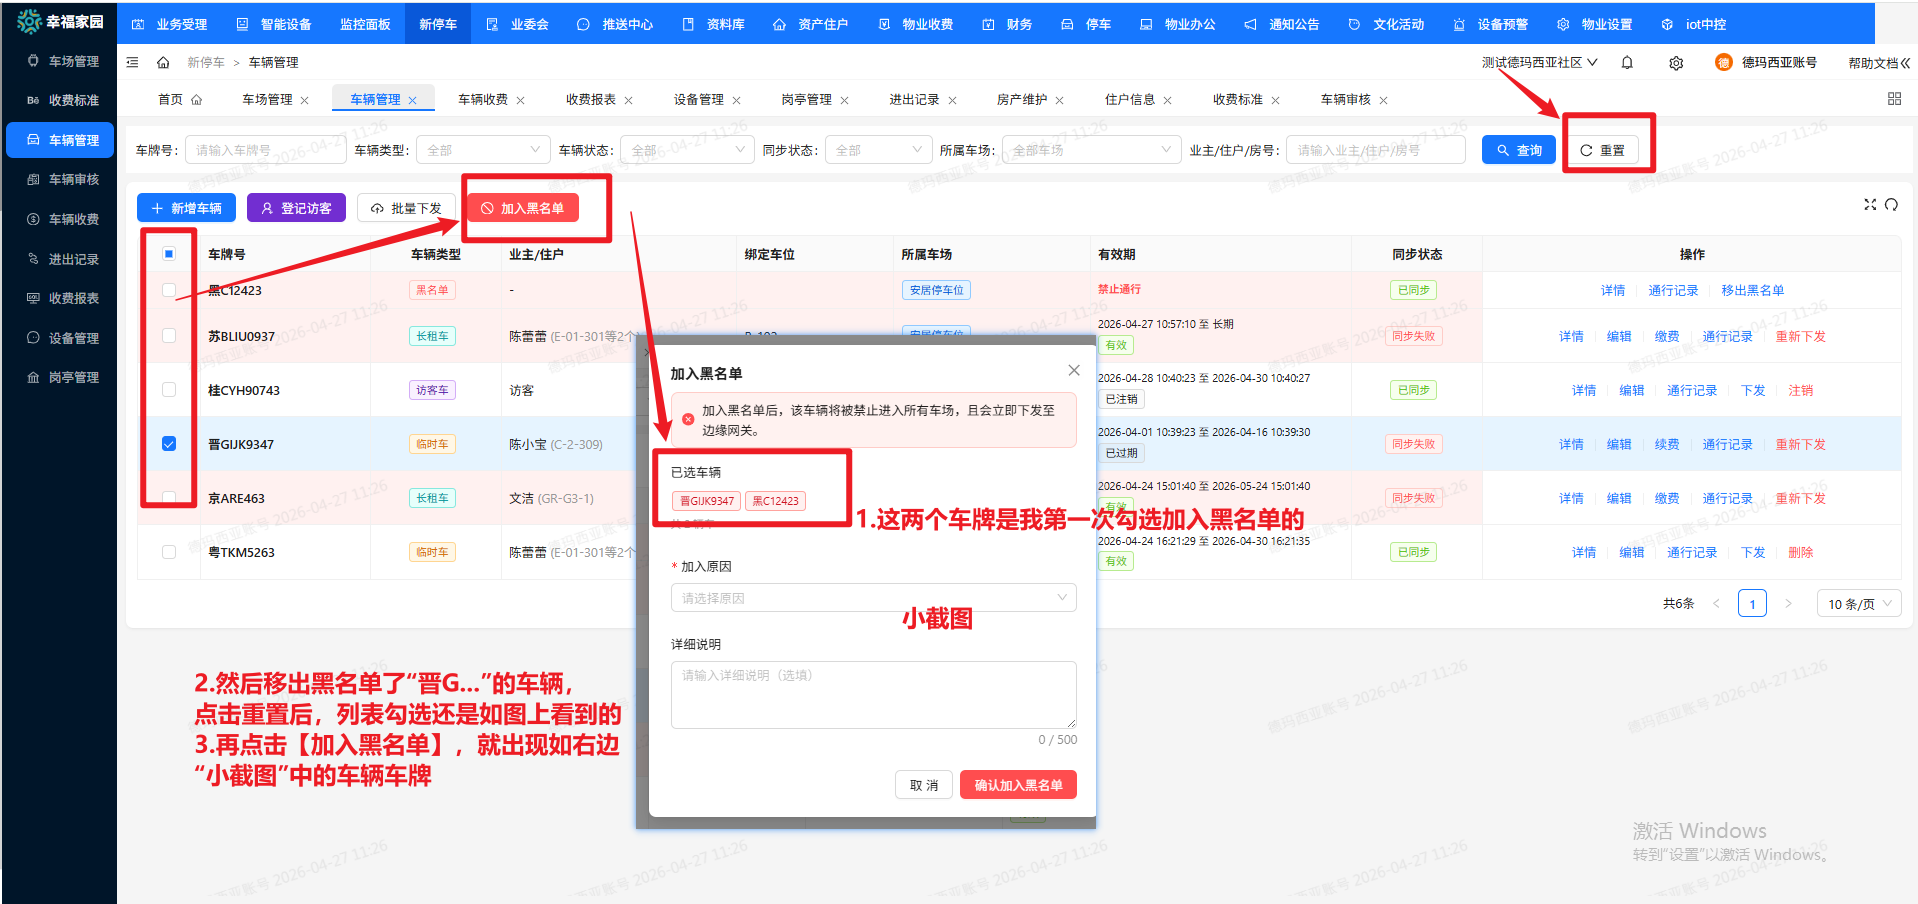
Task: Close the 加入黑名单 dialog with X
Action: coord(1073,371)
